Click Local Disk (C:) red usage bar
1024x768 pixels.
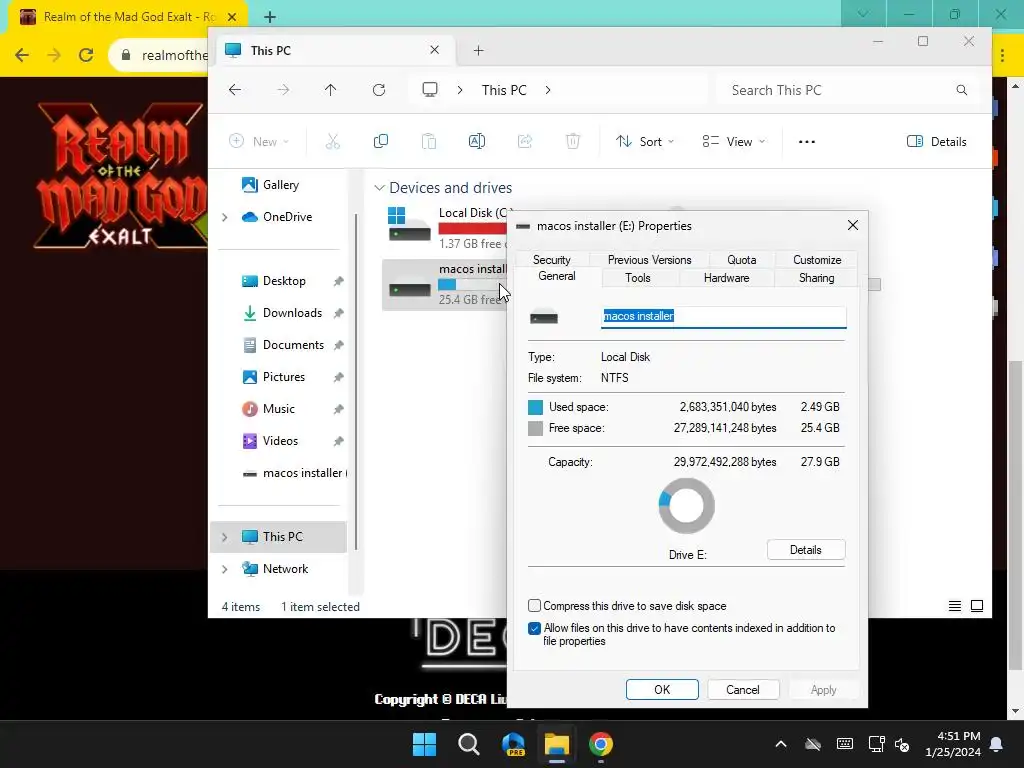(473, 228)
